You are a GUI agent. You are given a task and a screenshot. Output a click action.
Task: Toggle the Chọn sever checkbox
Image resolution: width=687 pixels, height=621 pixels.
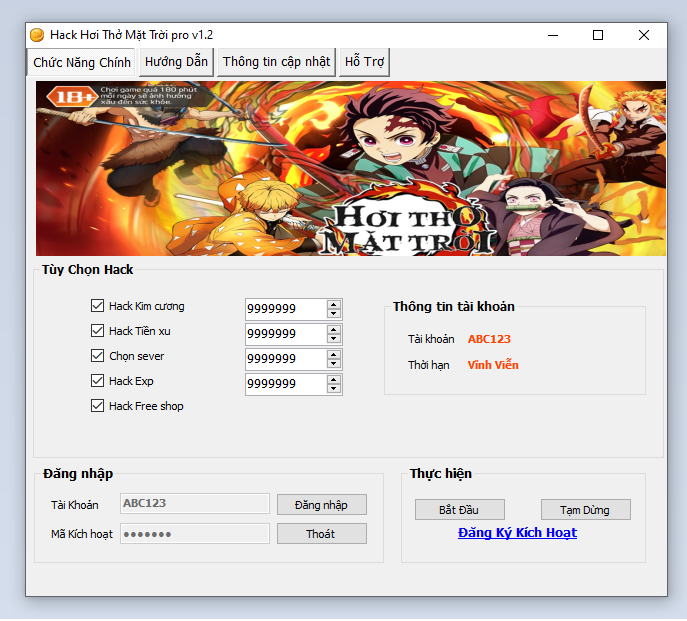98,356
